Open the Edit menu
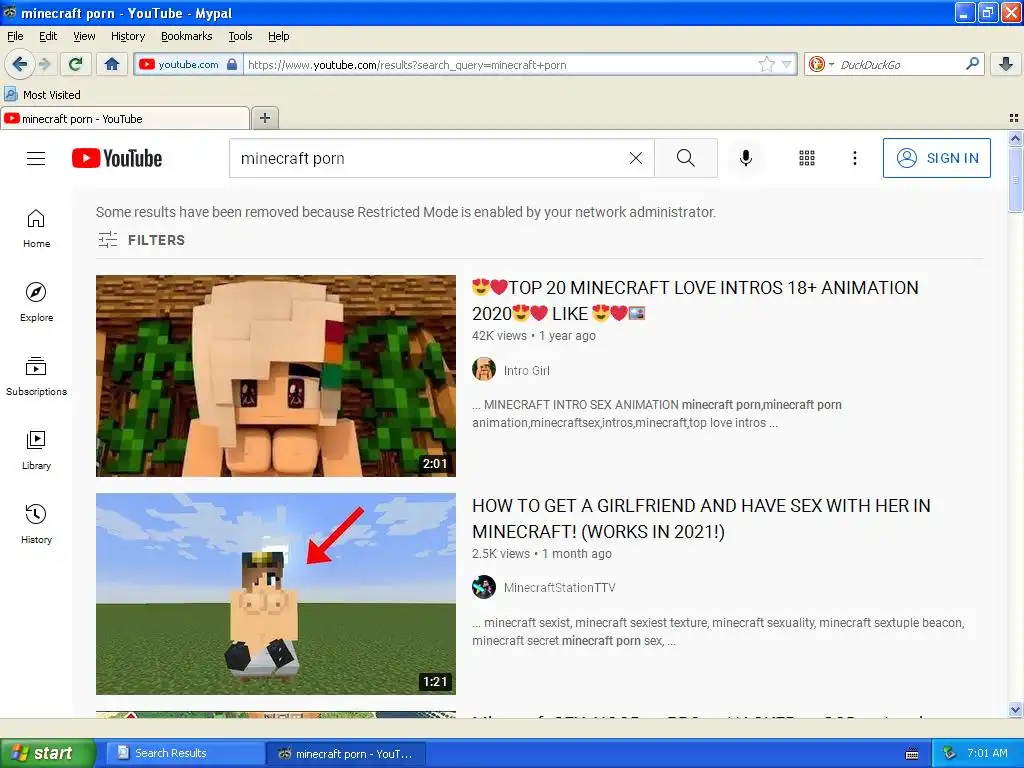The width and height of the screenshot is (1024, 768). [x=48, y=36]
